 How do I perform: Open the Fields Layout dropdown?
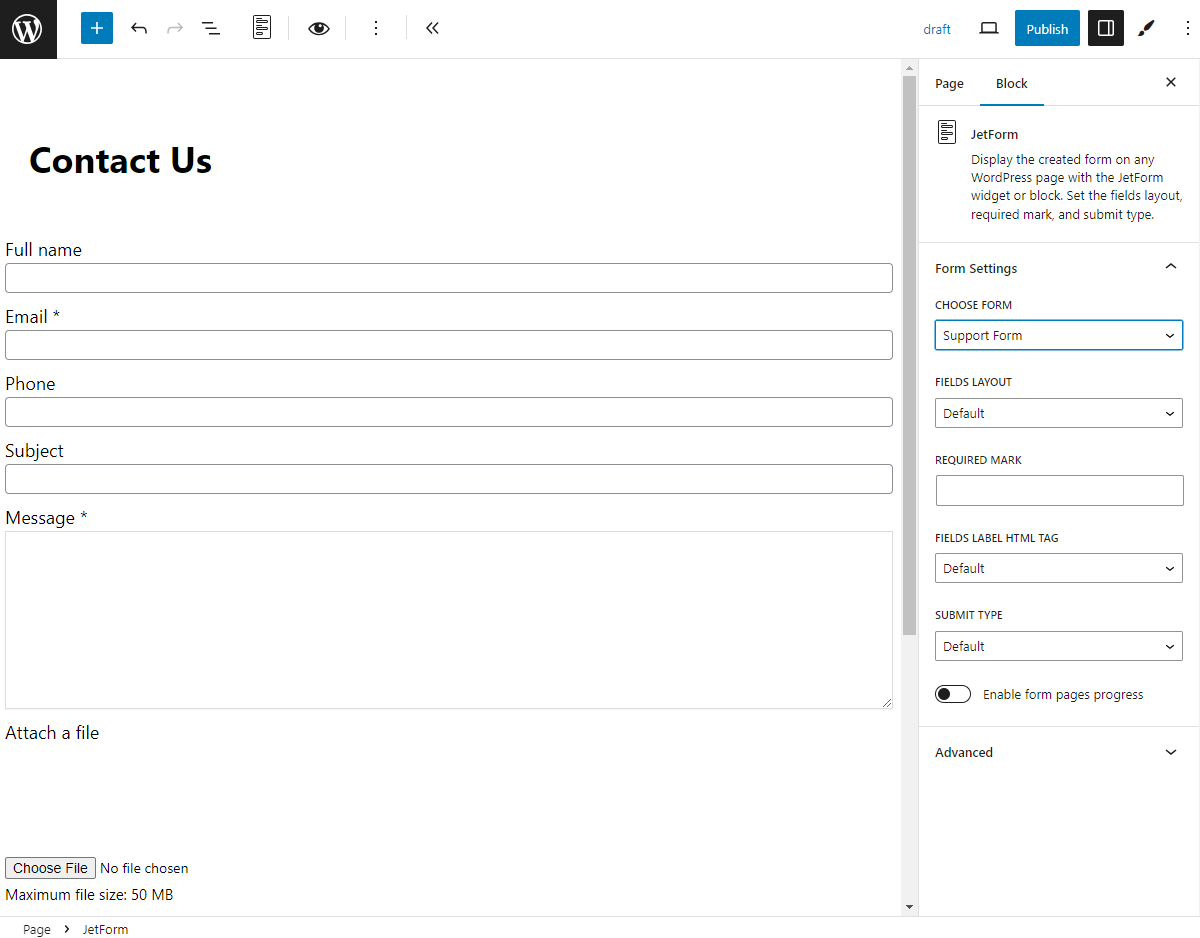pos(1058,413)
